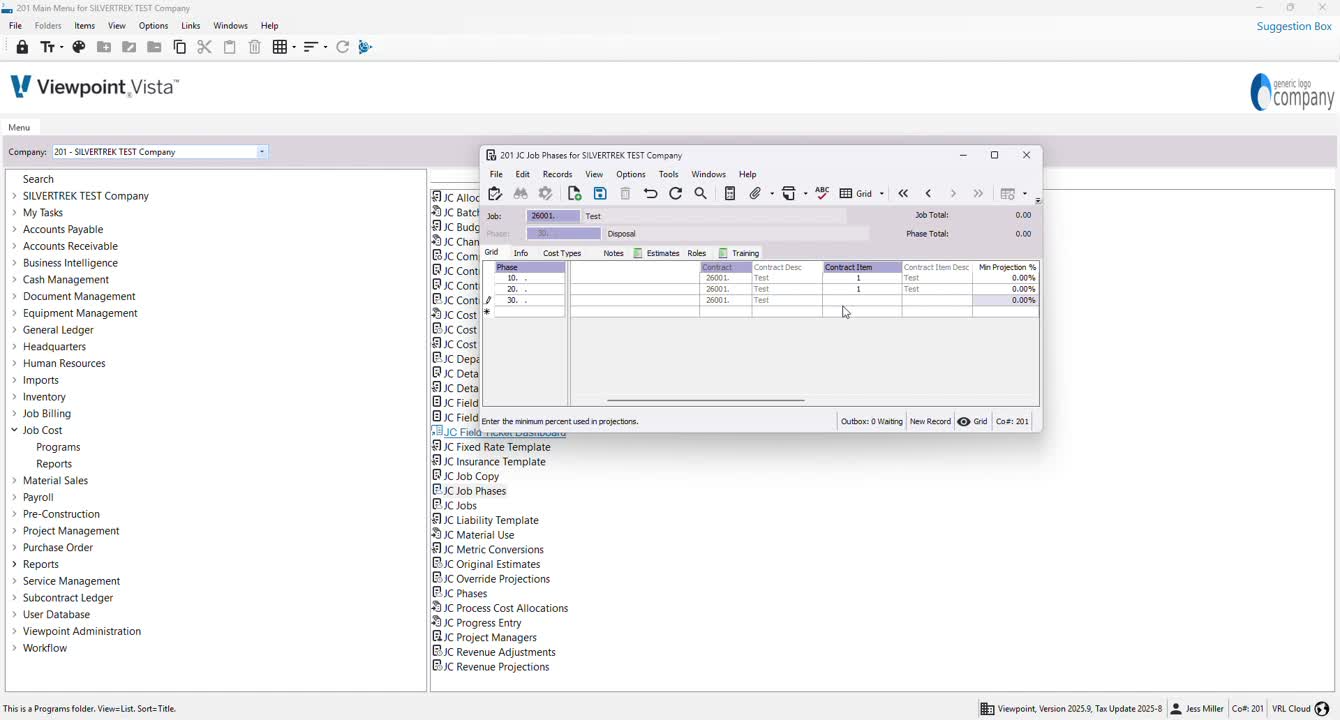
Task: Click the horizontal scrollbar in the phases grid
Action: [x=705, y=400]
